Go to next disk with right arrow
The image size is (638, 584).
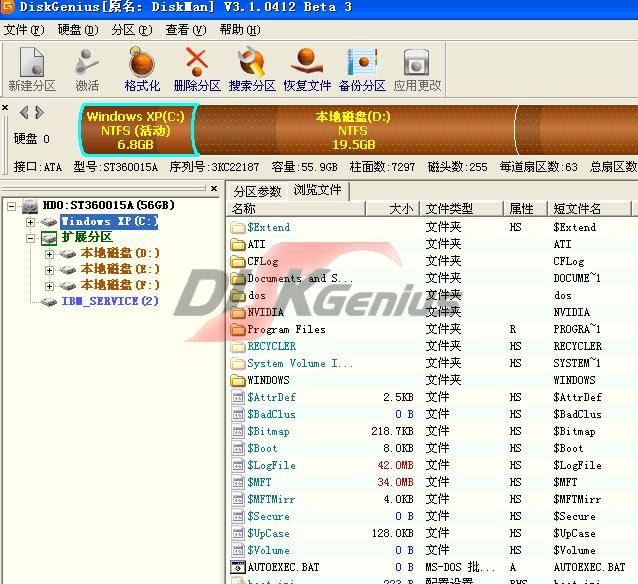39,112
